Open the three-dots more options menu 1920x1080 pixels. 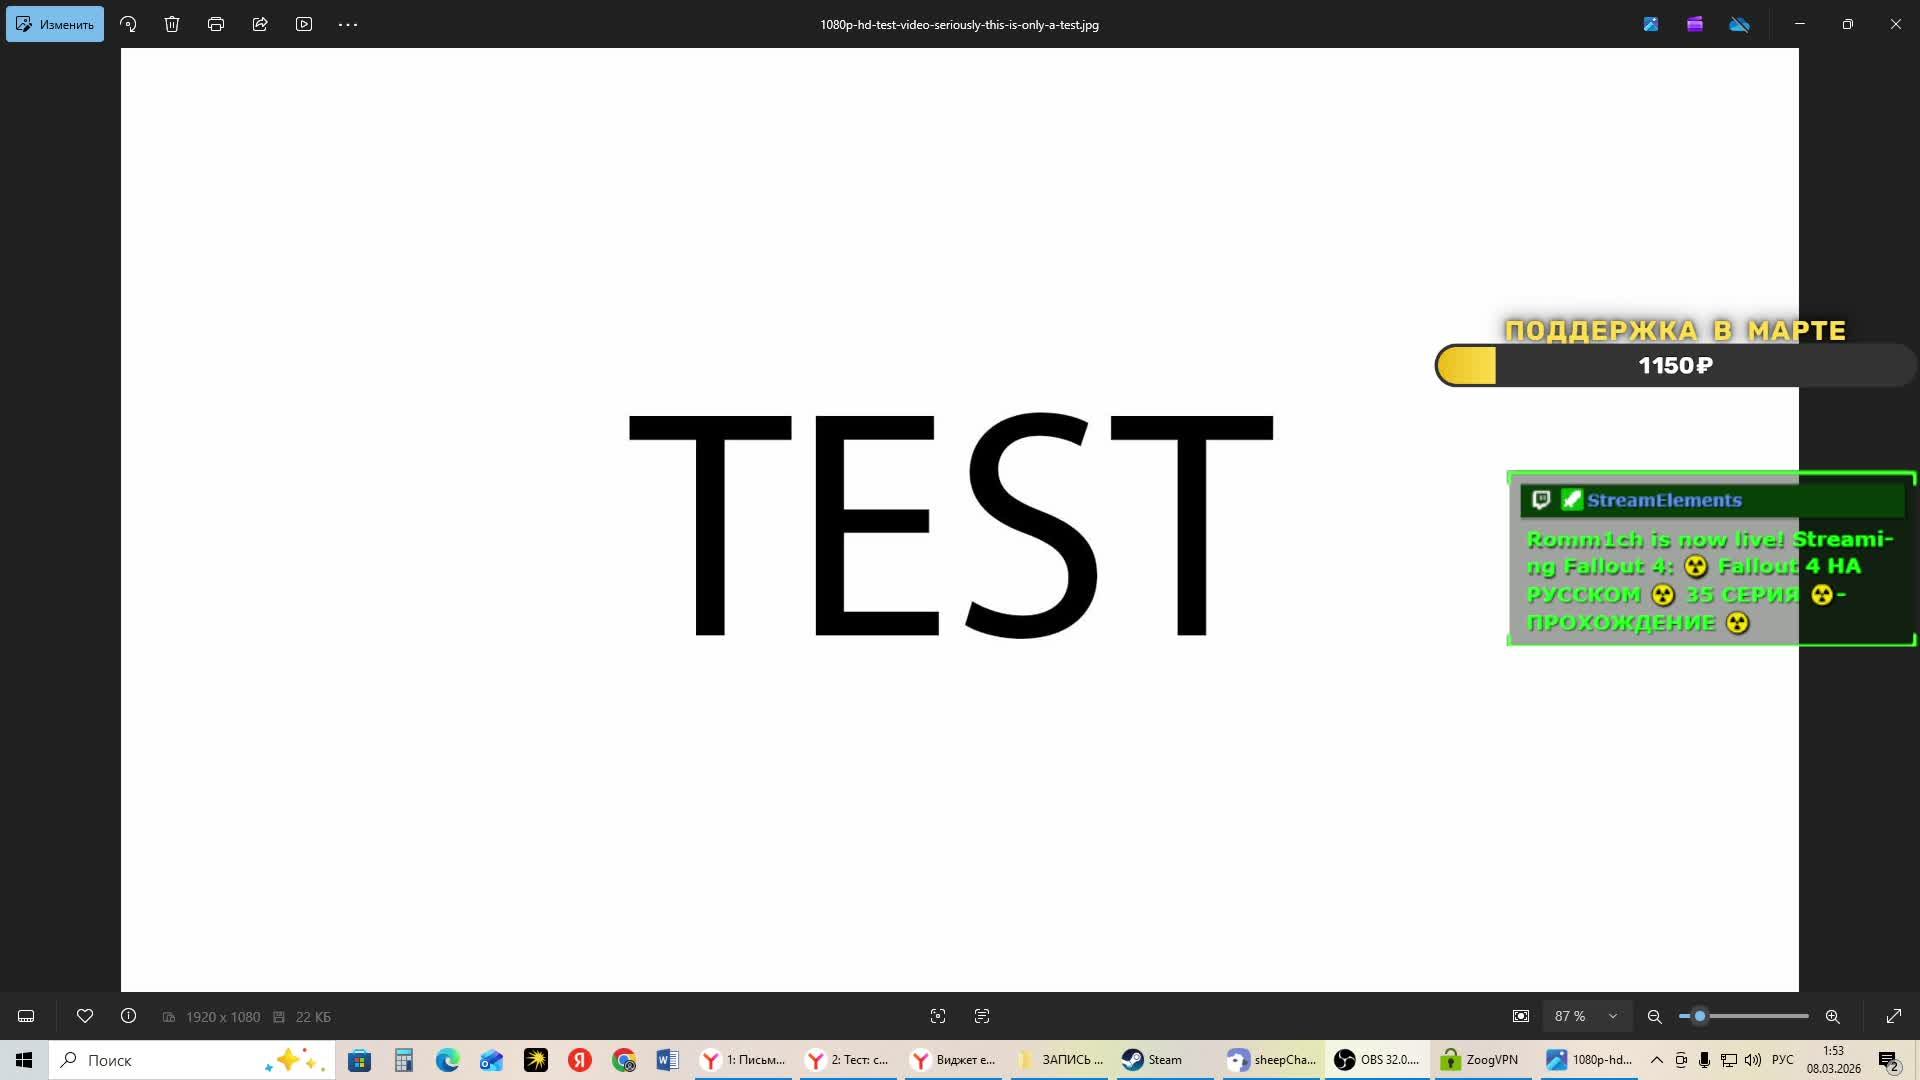(x=348, y=24)
